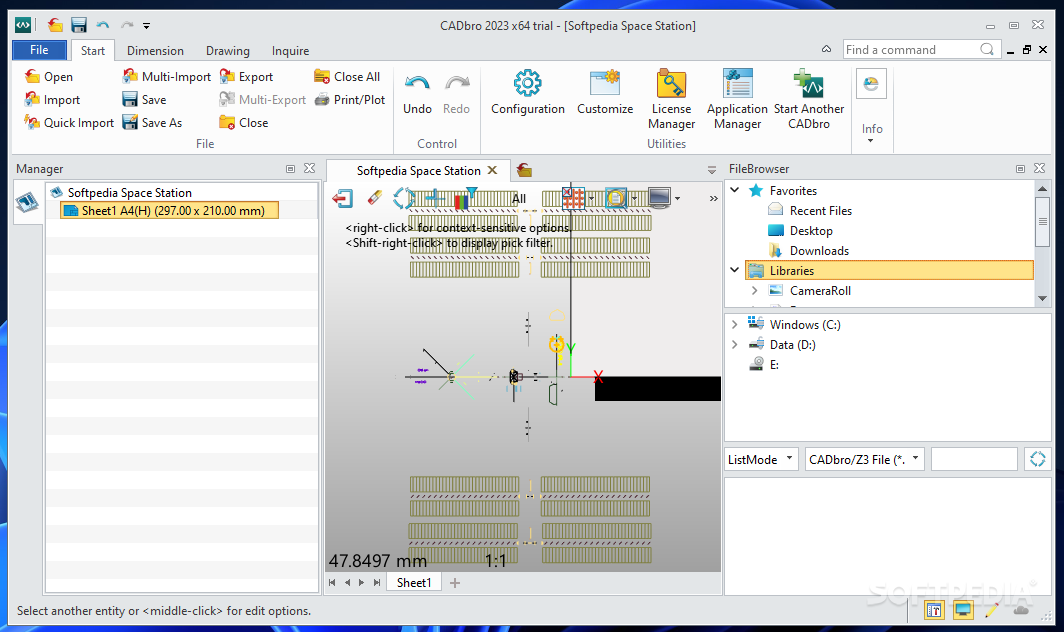
Task: Add a new sheet with plus button
Action: coord(455,582)
